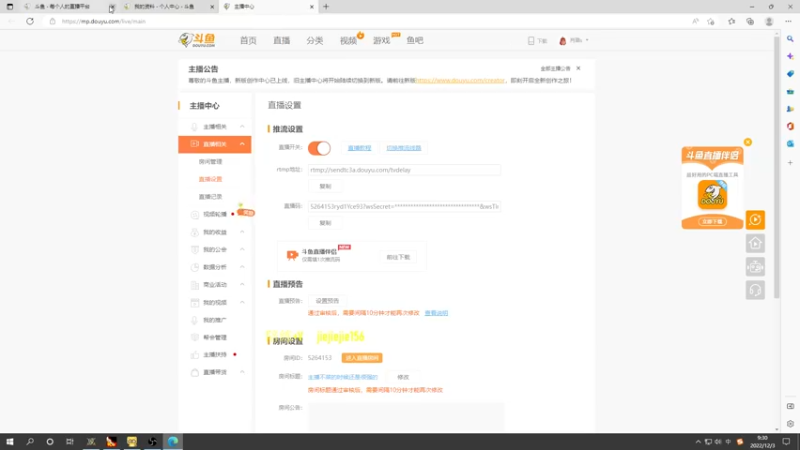This screenshot has height=450, width=800.
Task: Click the link right of 直播教程
Action: point(404,148)
